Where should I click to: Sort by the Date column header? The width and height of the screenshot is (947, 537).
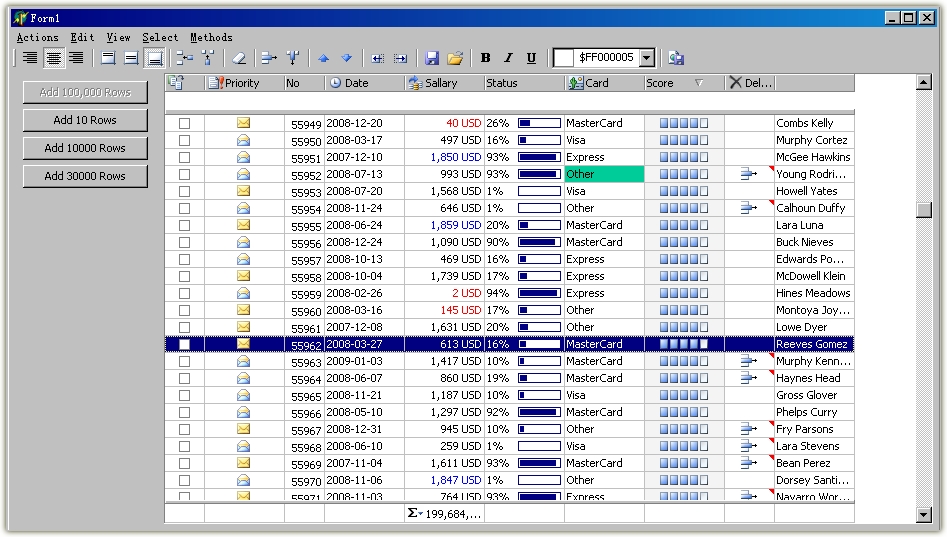tap(364, 83)
